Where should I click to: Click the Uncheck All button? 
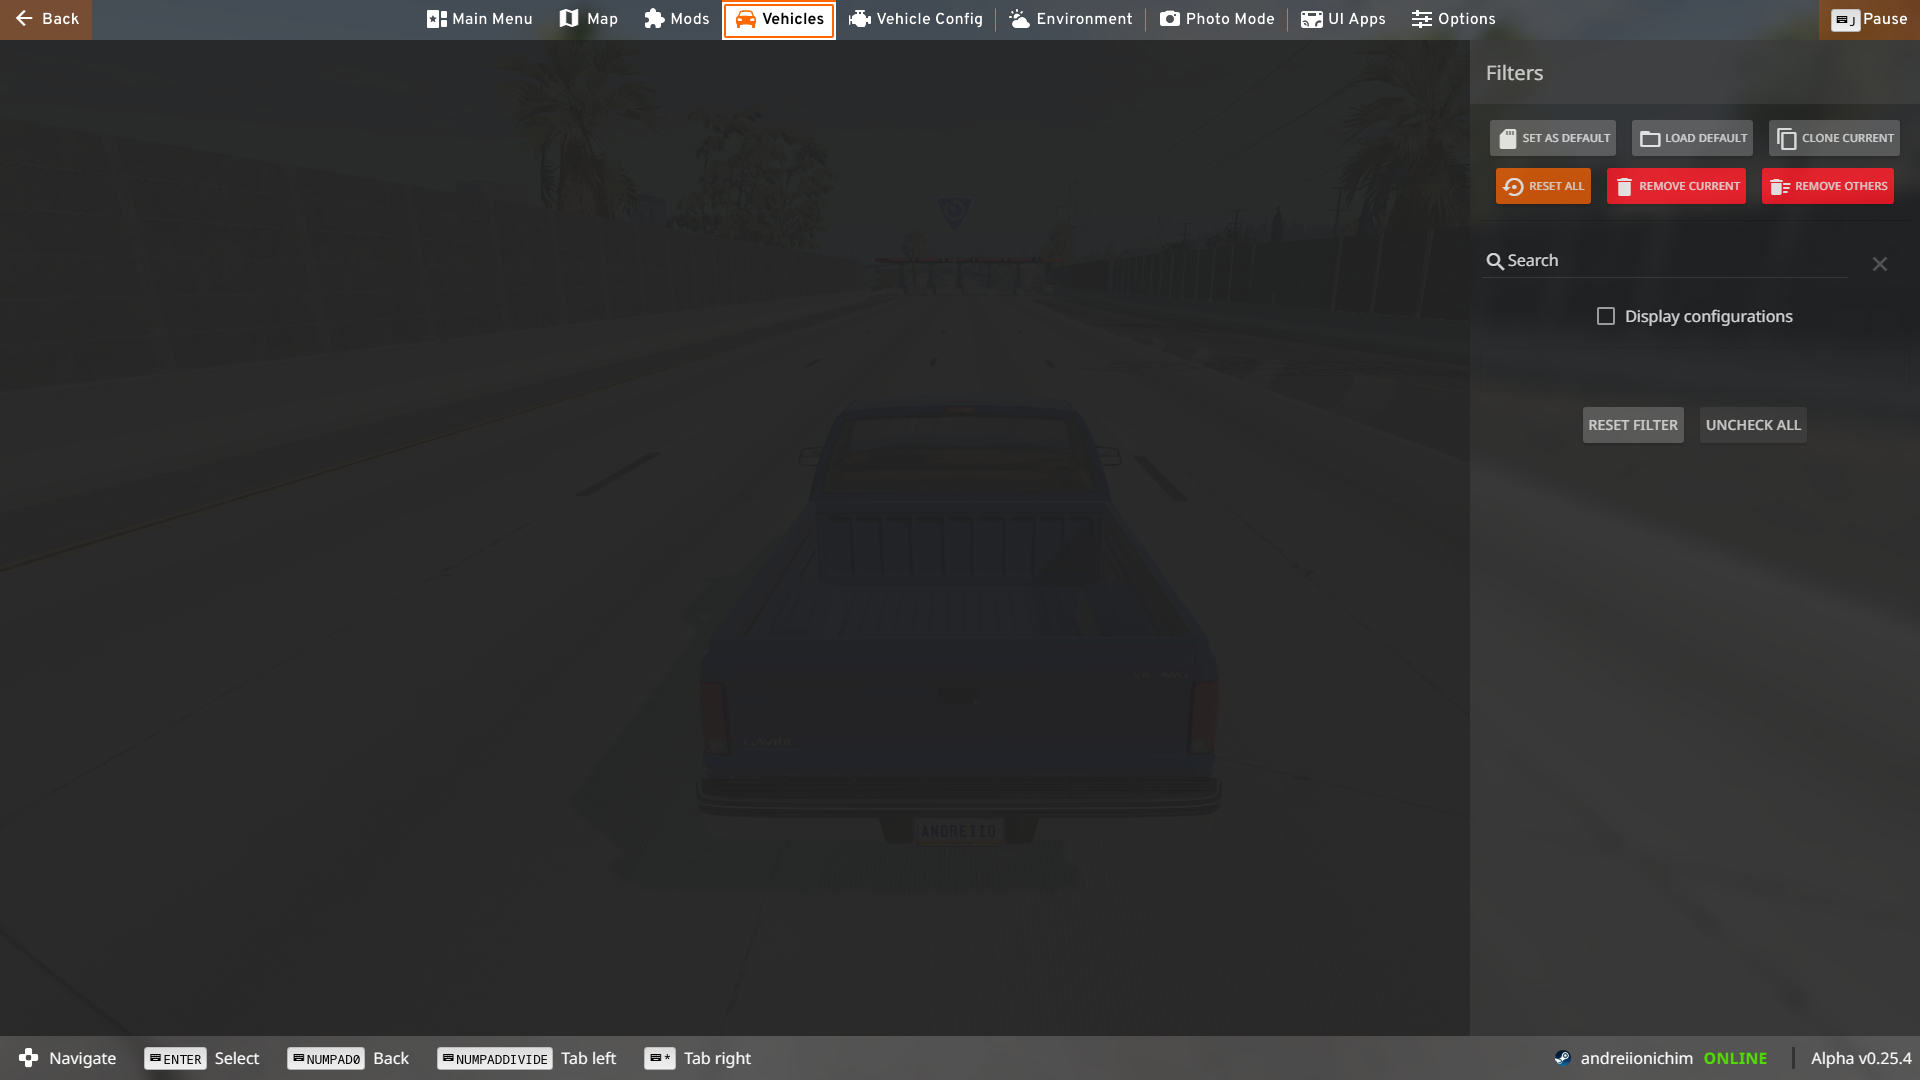[x=1753, y=425]
